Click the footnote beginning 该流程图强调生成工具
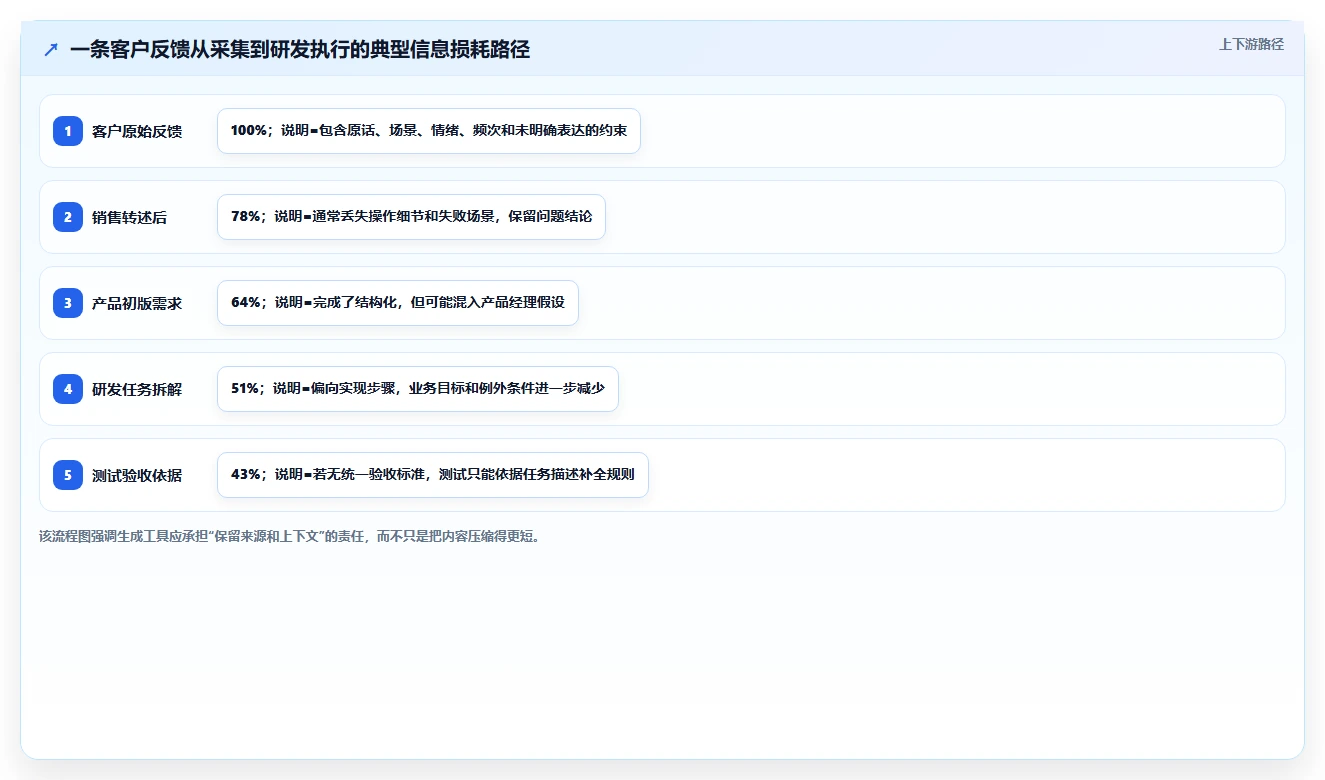This screenshot has width=1325, height=780. 292,536
